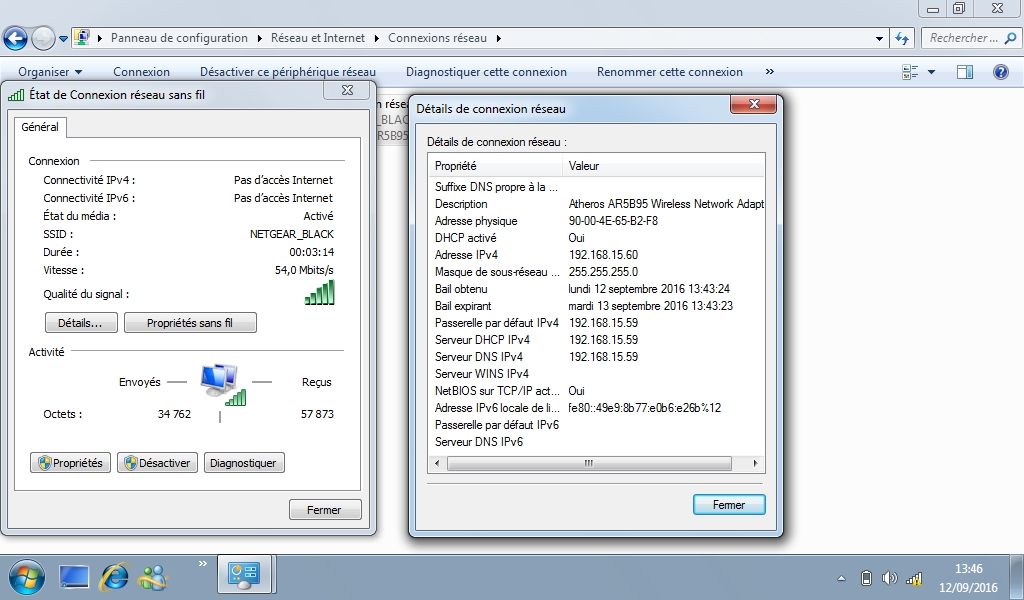Click the battery icon in system tray

866,579
